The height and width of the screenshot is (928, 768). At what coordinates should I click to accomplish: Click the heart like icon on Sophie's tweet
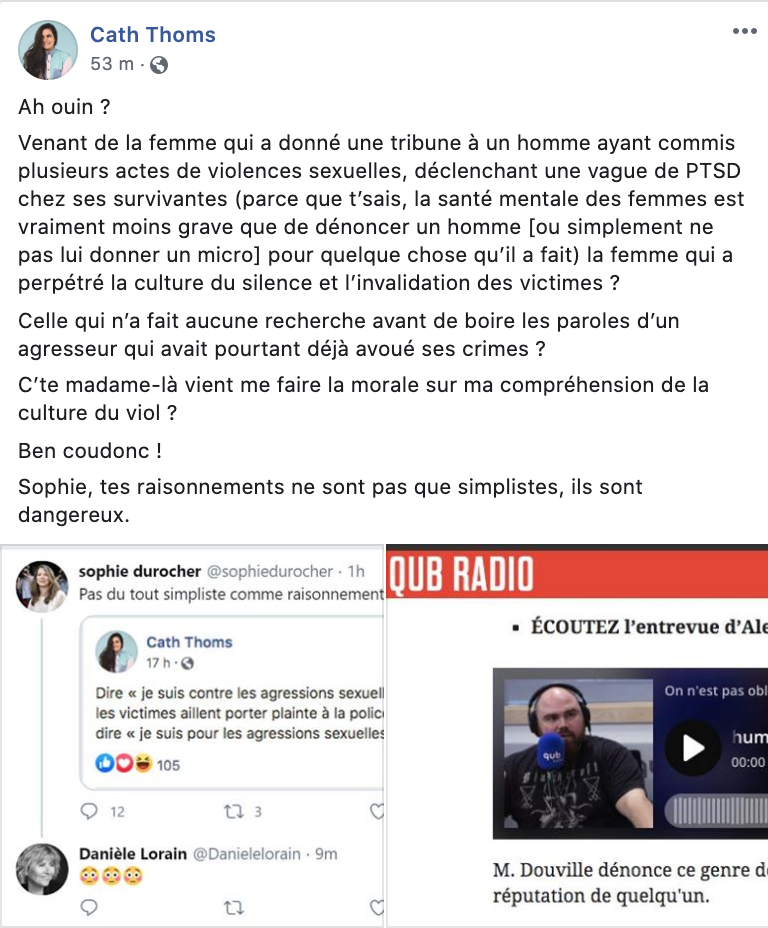[377, 811]
